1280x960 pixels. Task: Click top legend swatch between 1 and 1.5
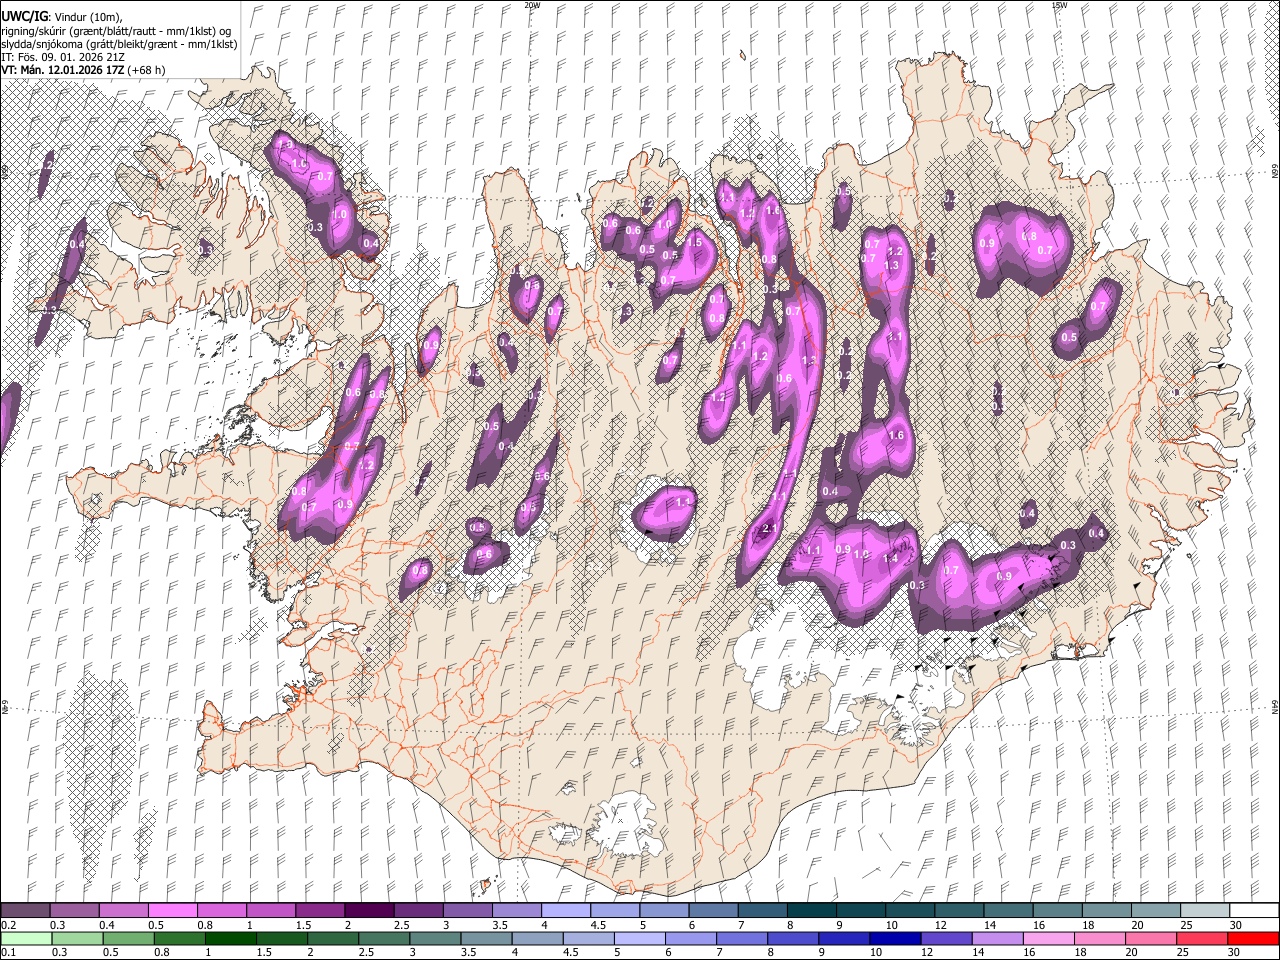click(x=271, y=910)
